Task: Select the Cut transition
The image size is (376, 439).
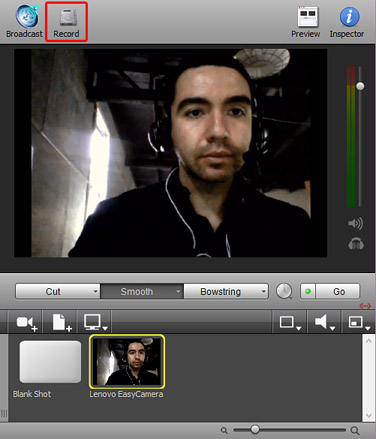Action: [53, 292]
